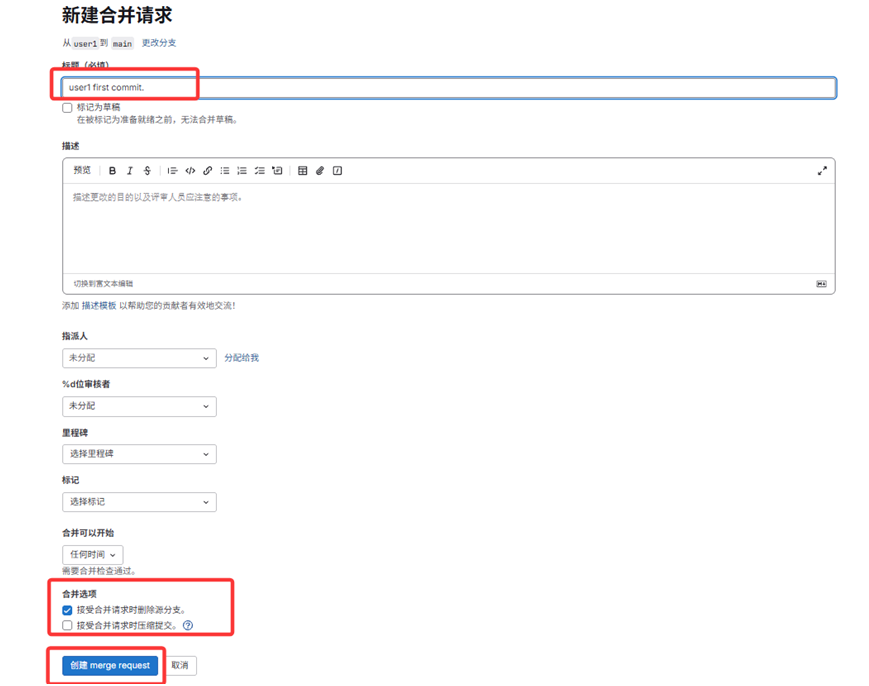Click the user1 source branch label
Viewport: 869px width, 686px height.
[x=85, y=43]
